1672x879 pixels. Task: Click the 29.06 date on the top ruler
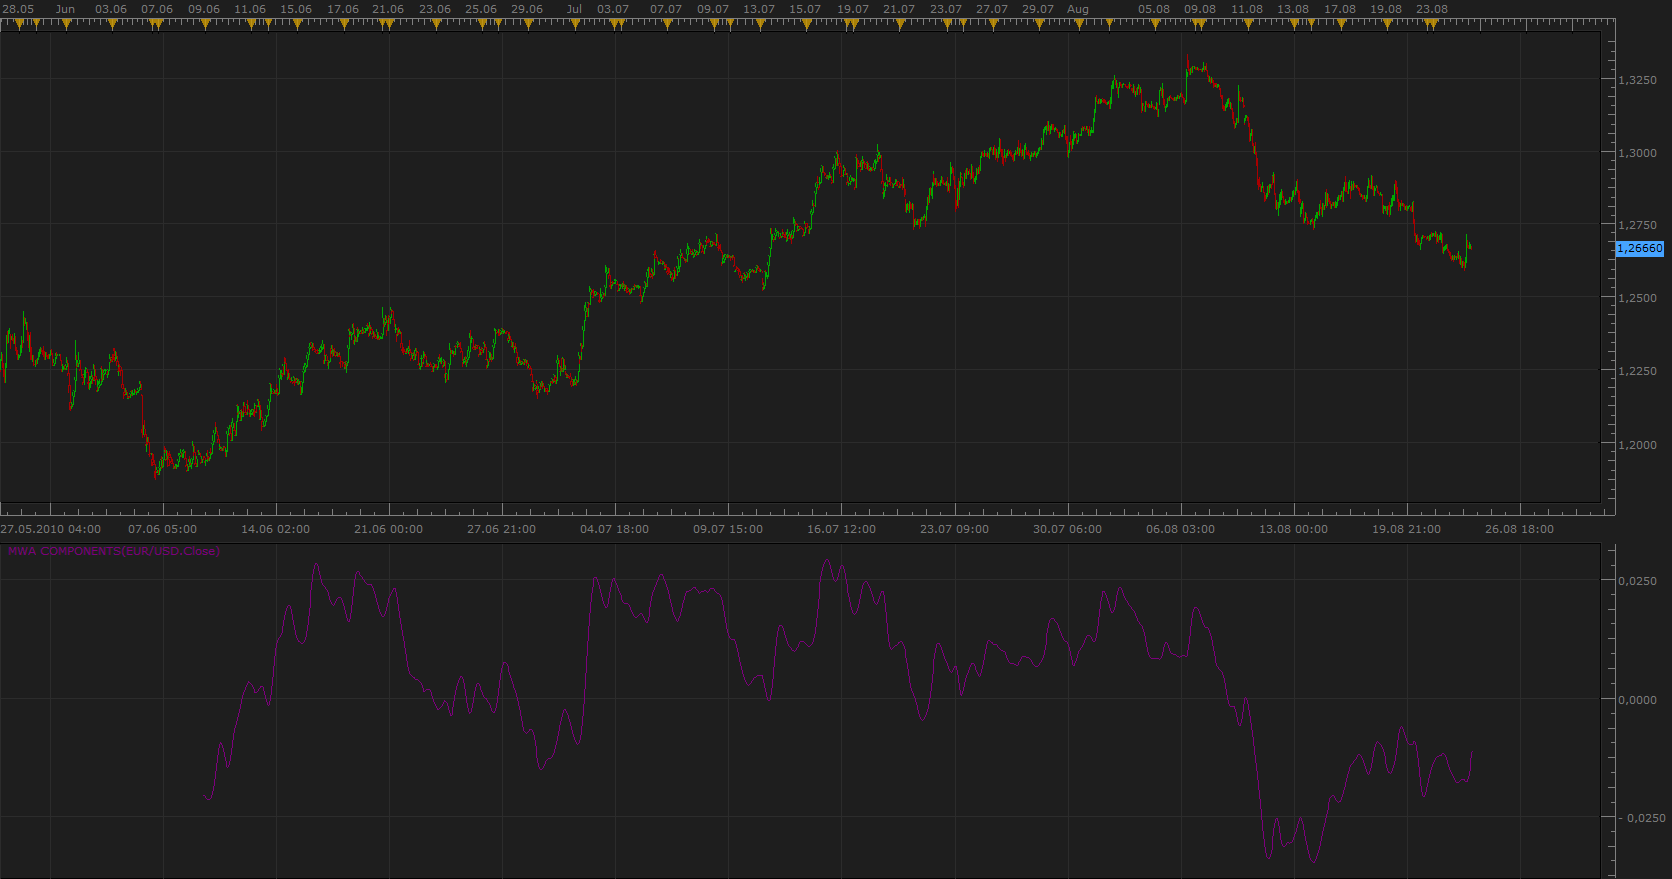click(x=527, y=9)
